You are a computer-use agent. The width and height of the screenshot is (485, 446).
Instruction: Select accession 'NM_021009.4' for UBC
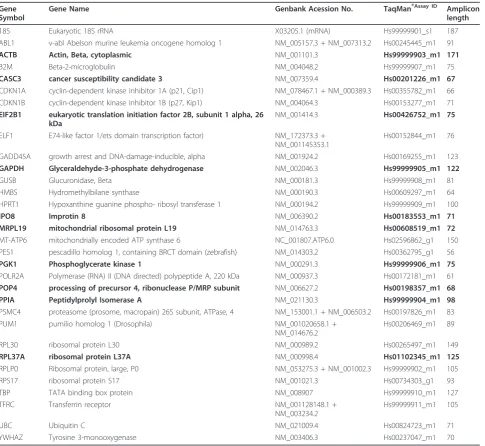(296, 426)
